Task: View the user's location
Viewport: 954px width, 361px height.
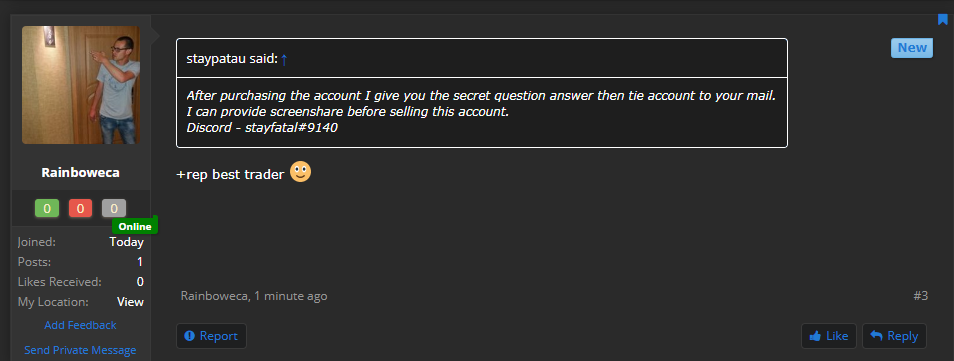Action: (130, 302)
